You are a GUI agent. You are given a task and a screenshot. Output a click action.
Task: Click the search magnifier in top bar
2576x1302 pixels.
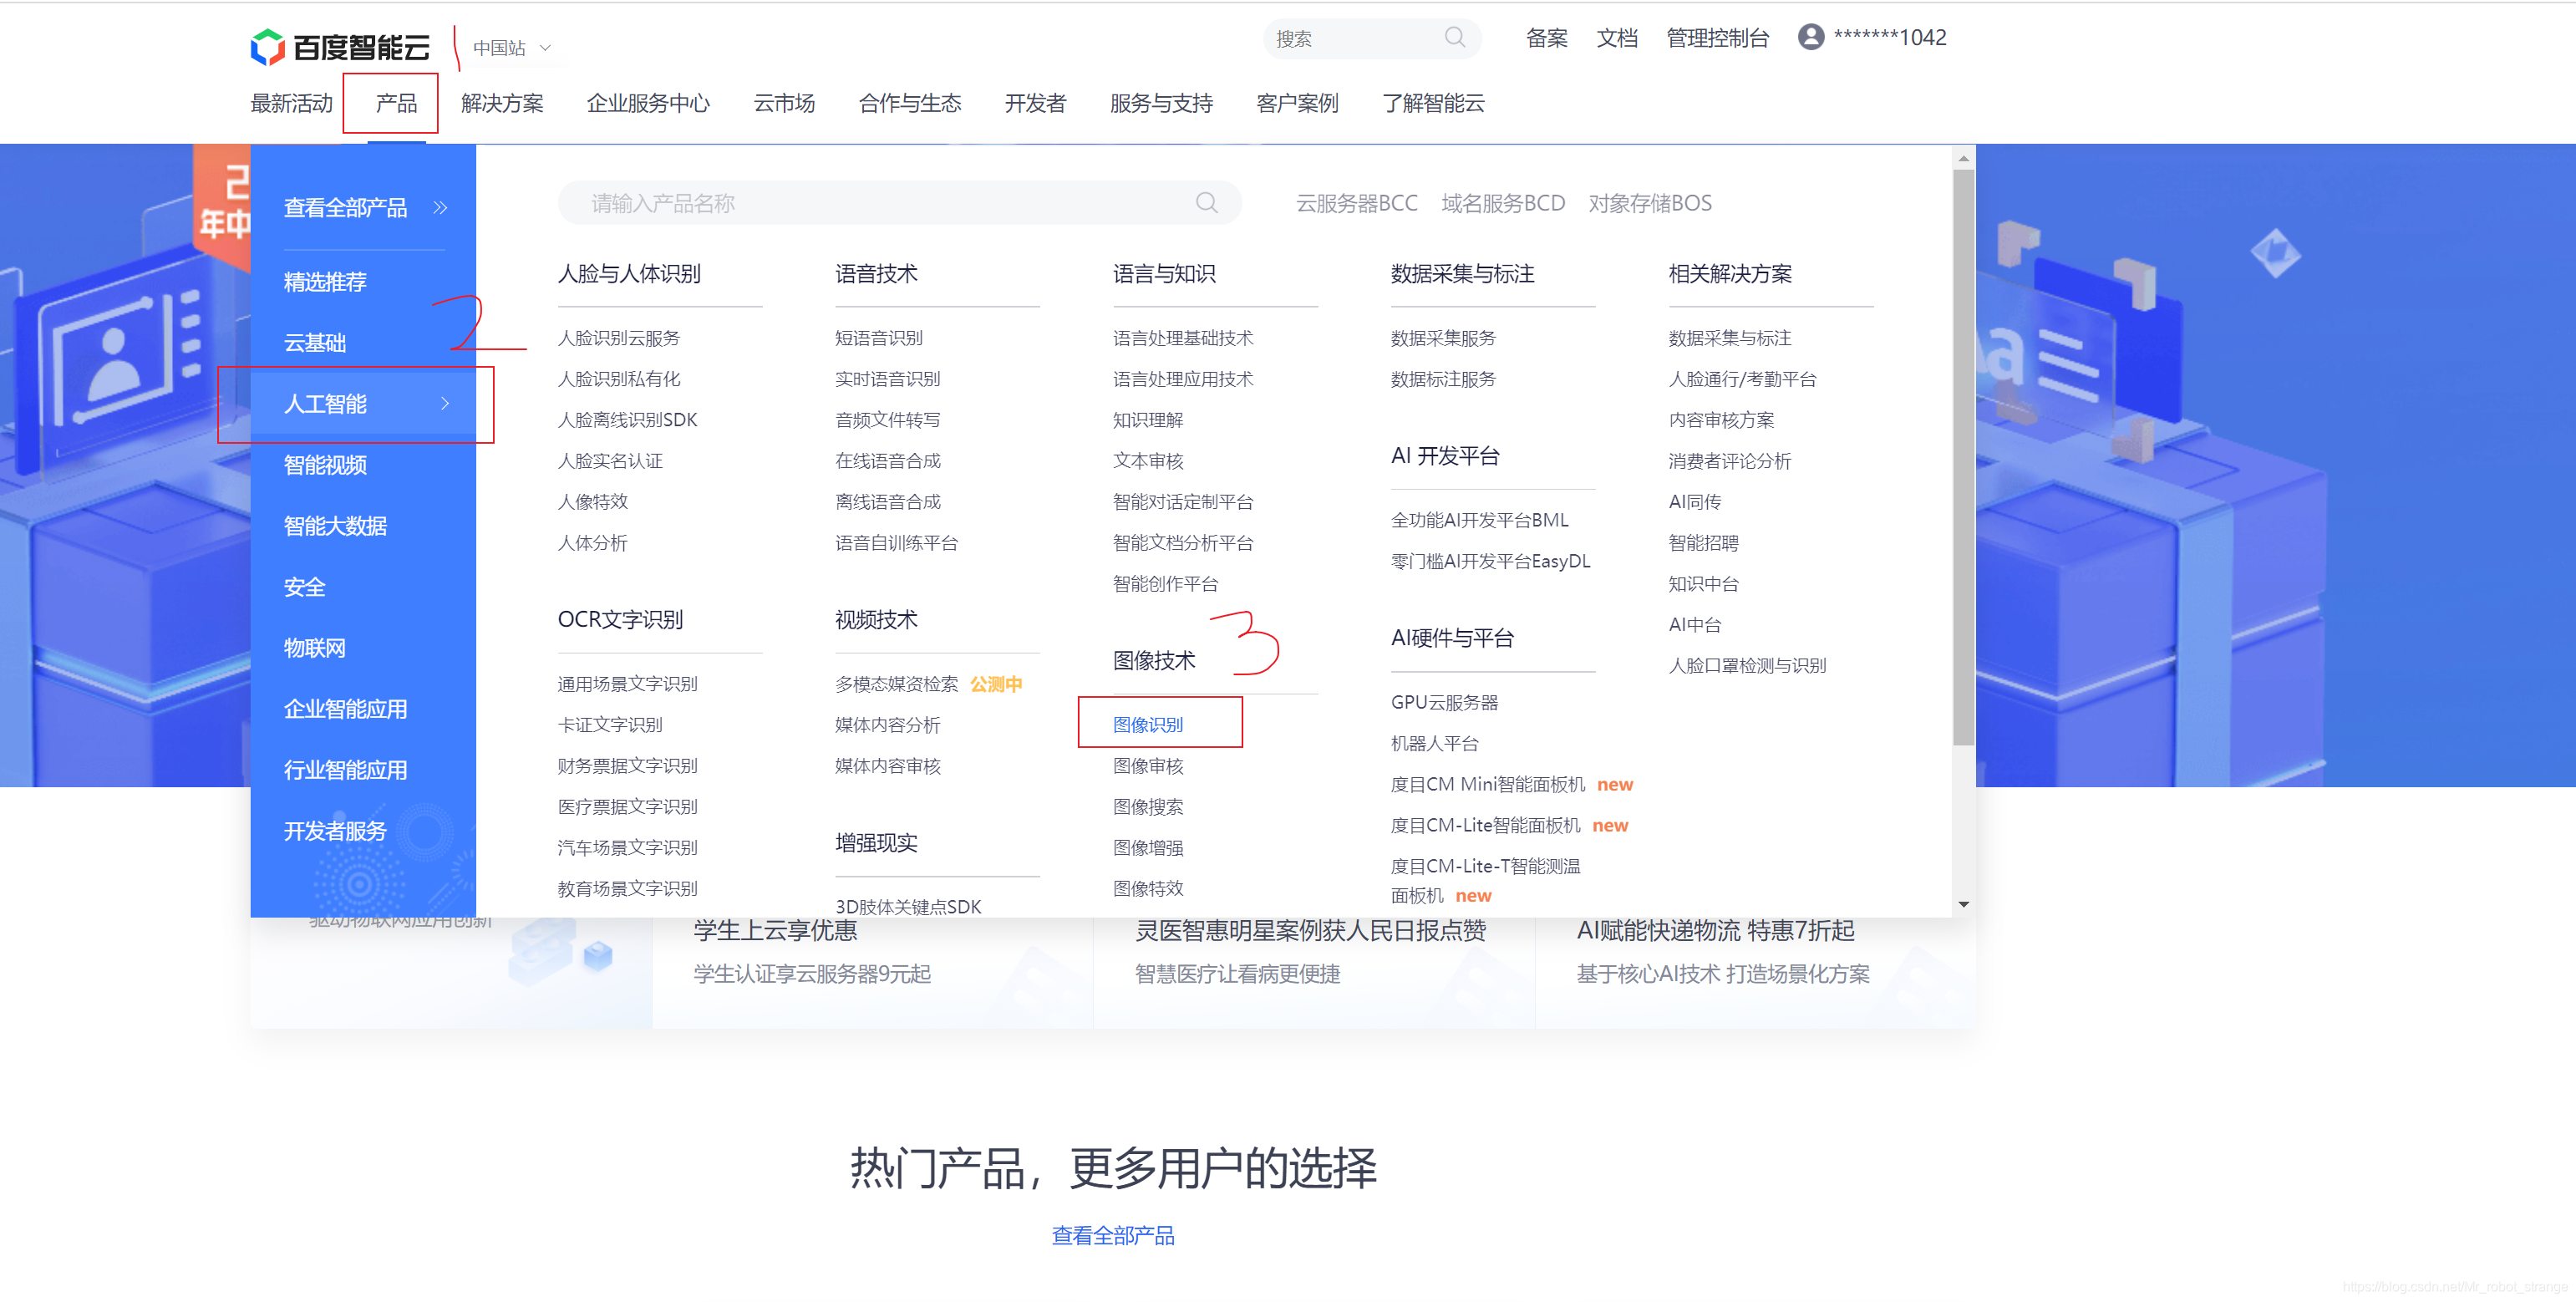(x=1456, y=38)
